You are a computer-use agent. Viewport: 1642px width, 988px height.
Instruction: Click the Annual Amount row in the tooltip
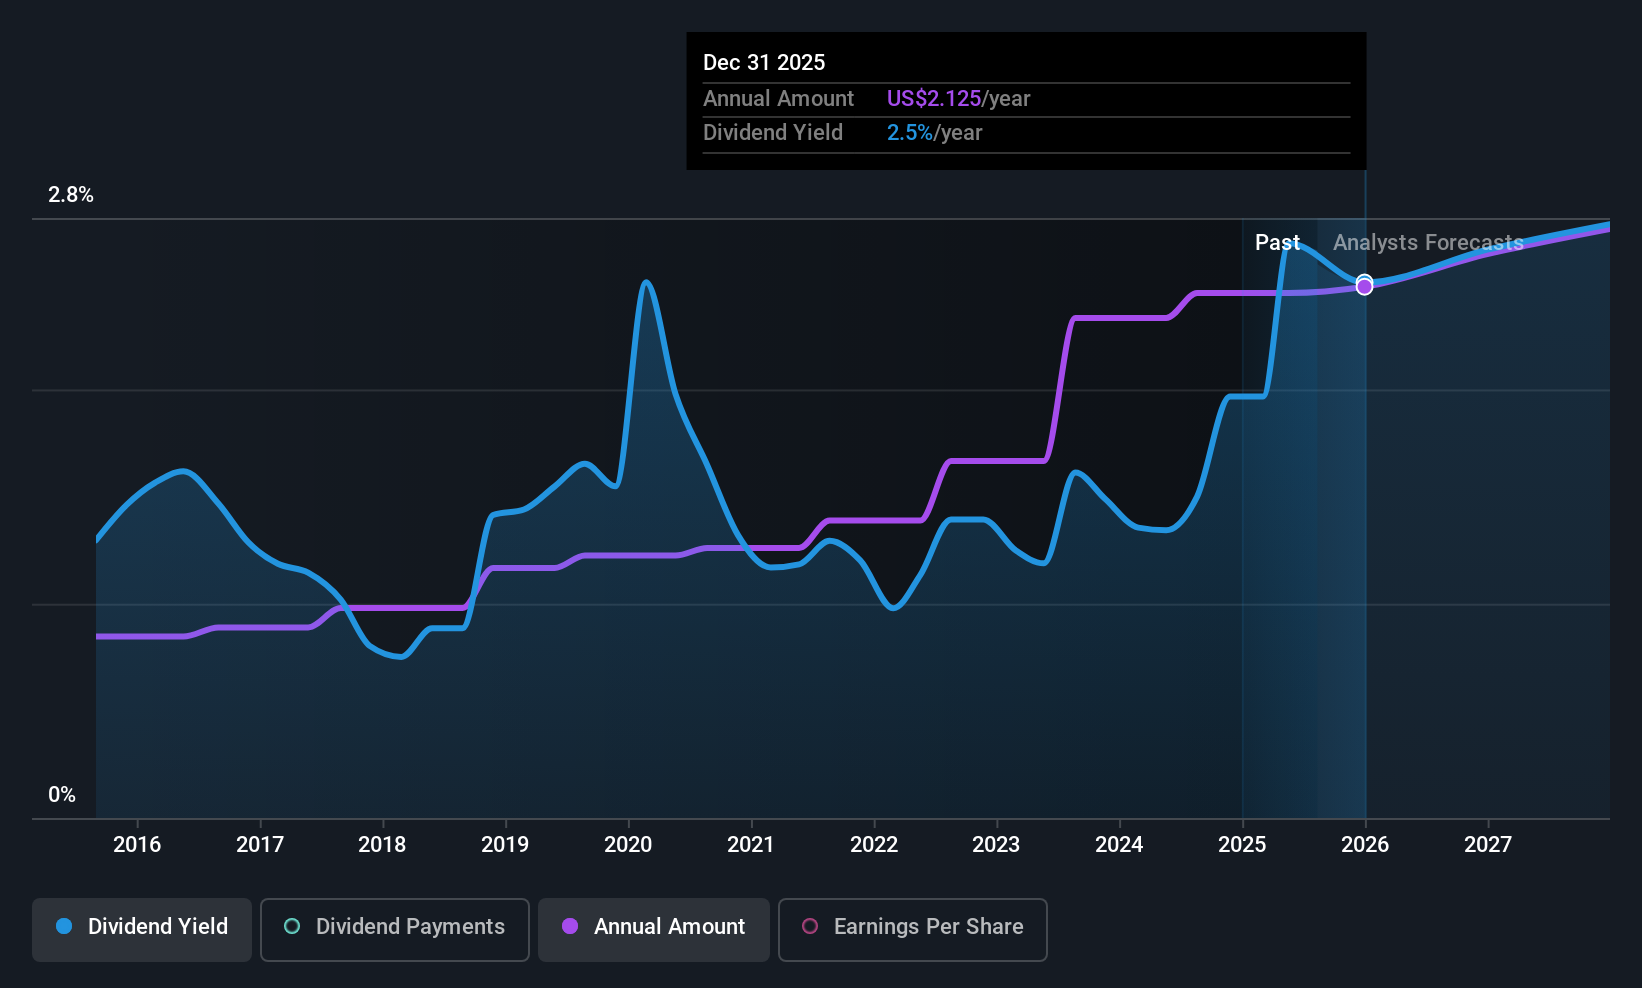pos(779,98)
